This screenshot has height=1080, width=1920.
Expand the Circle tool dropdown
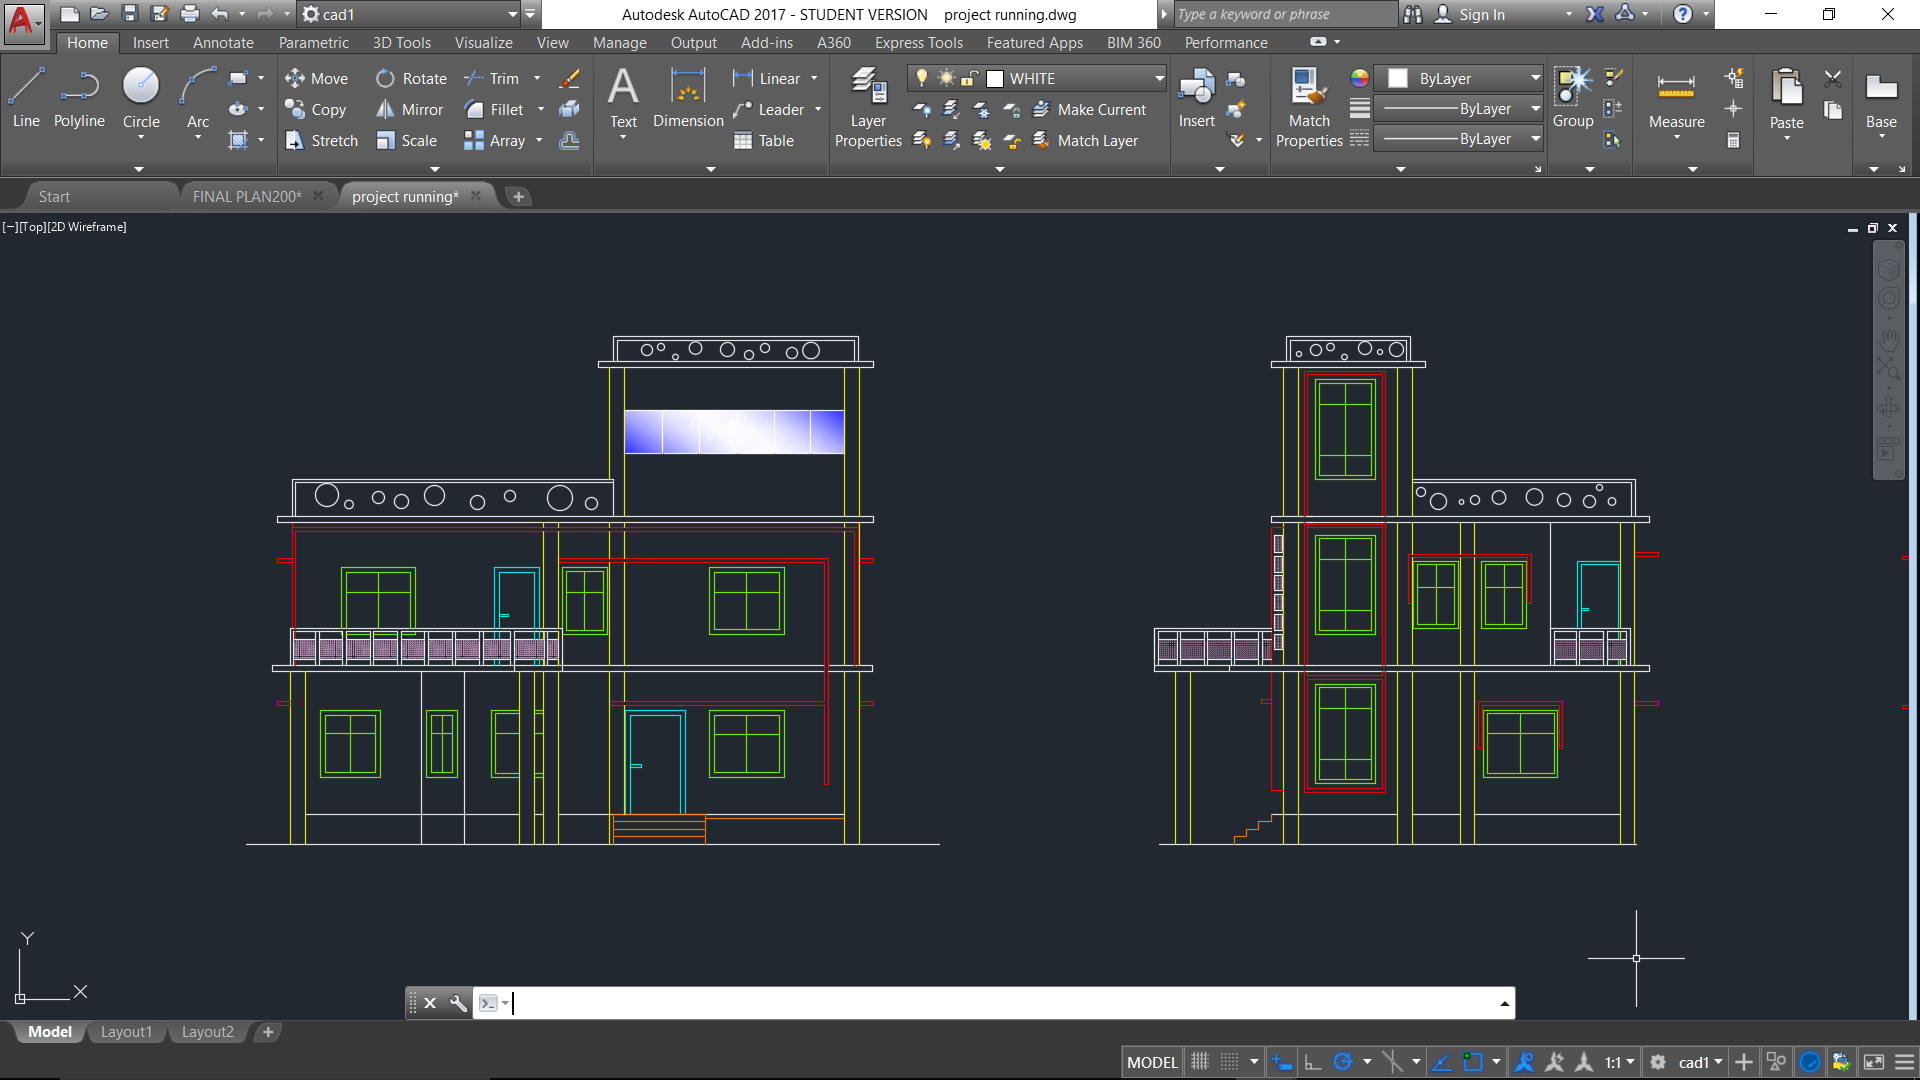[x=141, y=138]
